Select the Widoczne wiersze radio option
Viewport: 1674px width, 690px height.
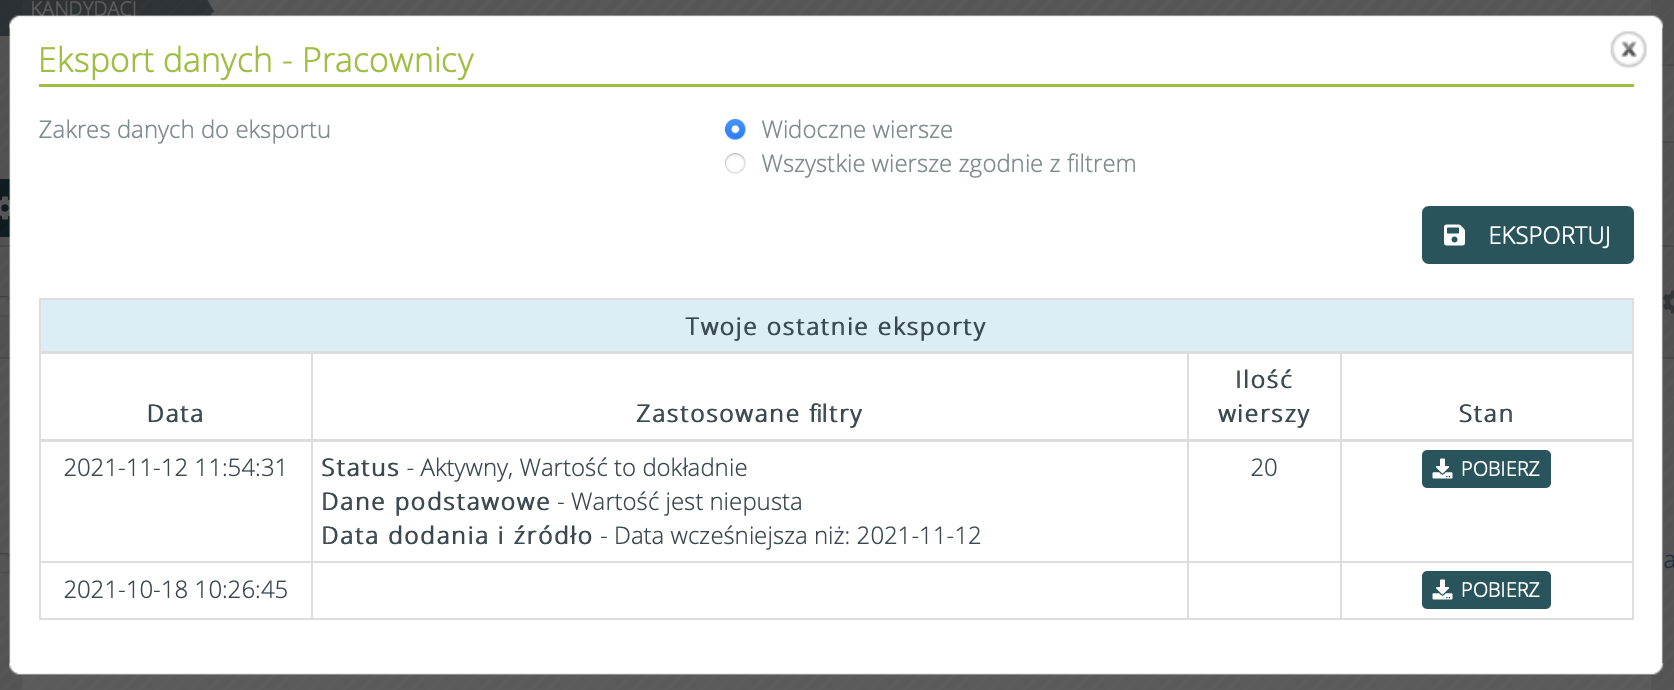pos(735,129)
